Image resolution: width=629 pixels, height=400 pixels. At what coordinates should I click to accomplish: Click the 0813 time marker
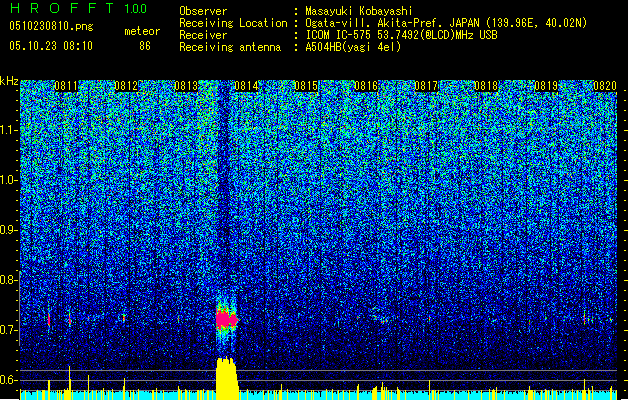[x=186, y=86]
